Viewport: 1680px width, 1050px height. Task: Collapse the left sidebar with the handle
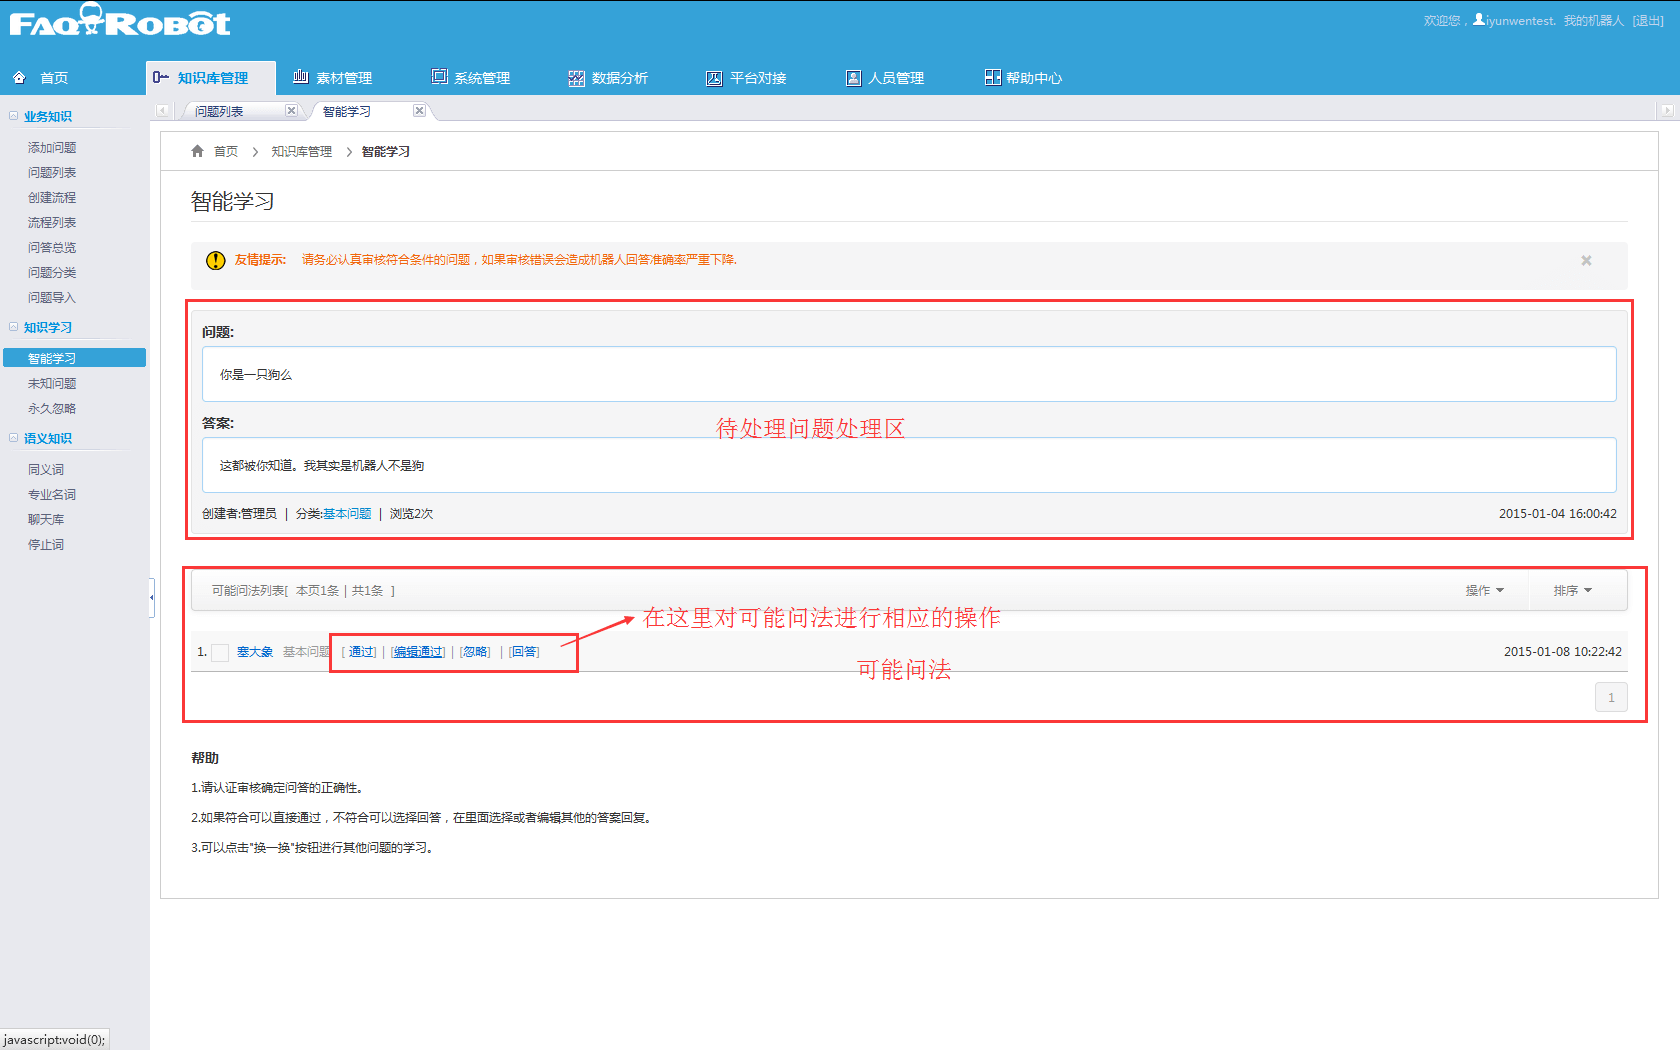point(152,597)
